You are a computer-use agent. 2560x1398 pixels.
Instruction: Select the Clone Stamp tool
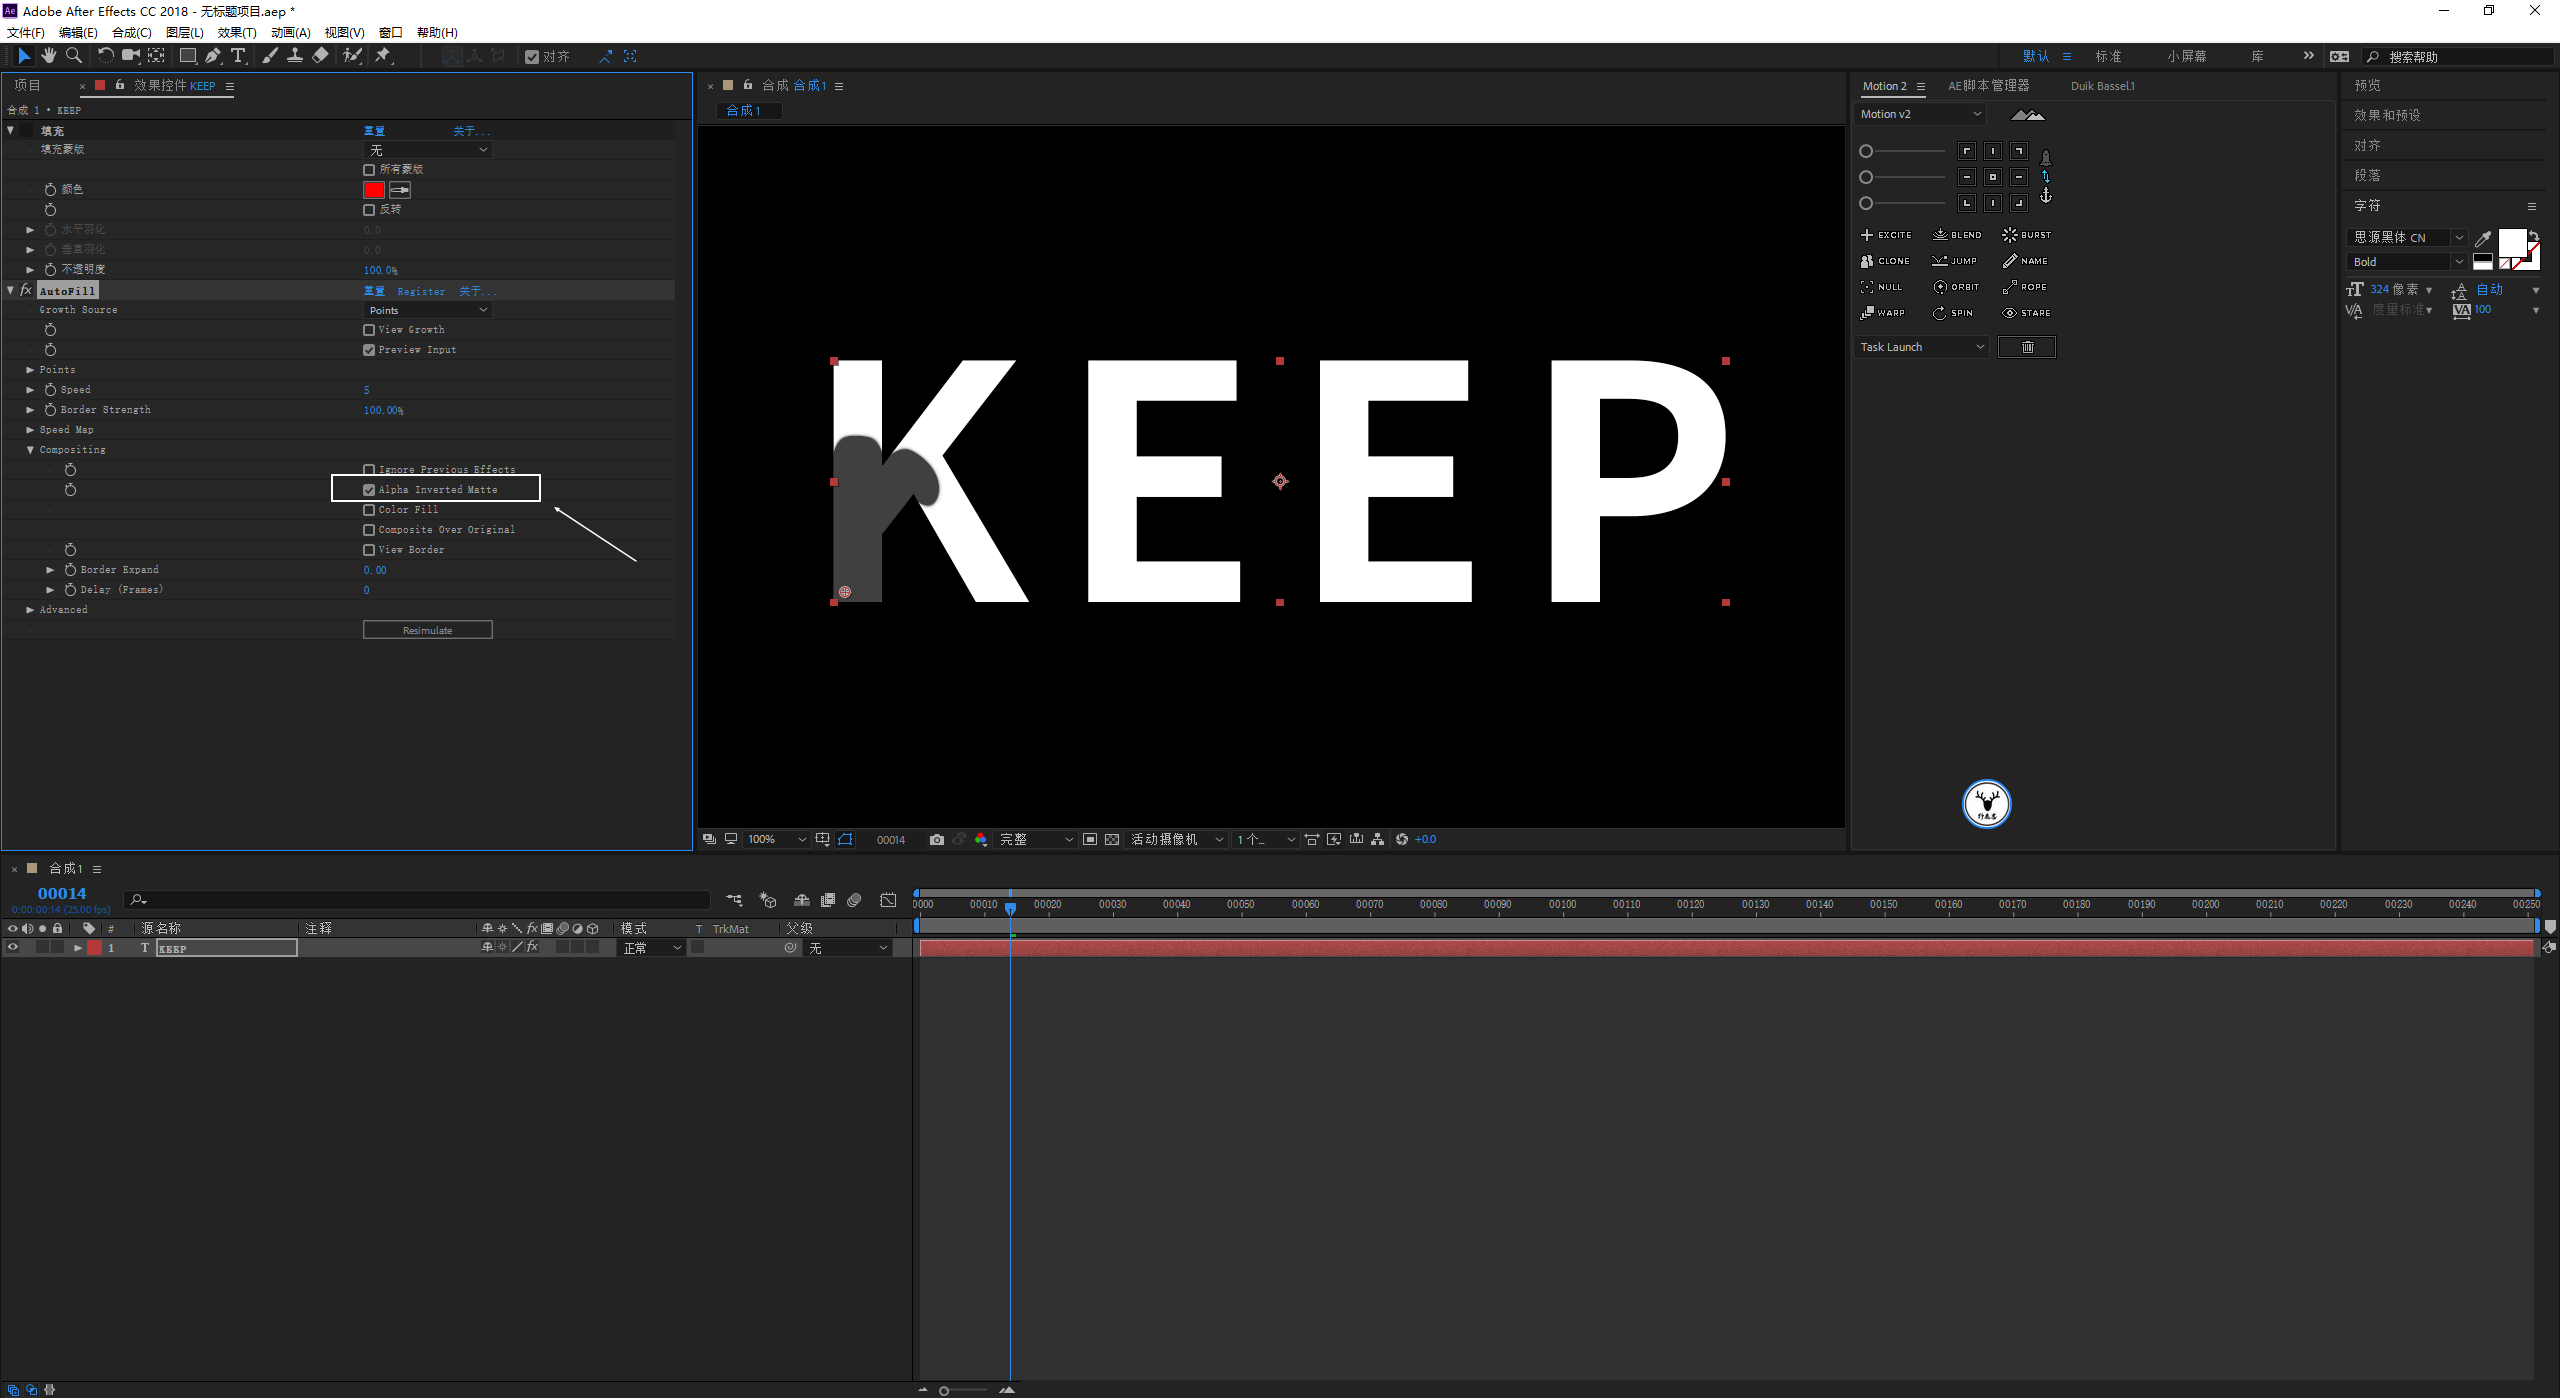(x=295, y=56)
